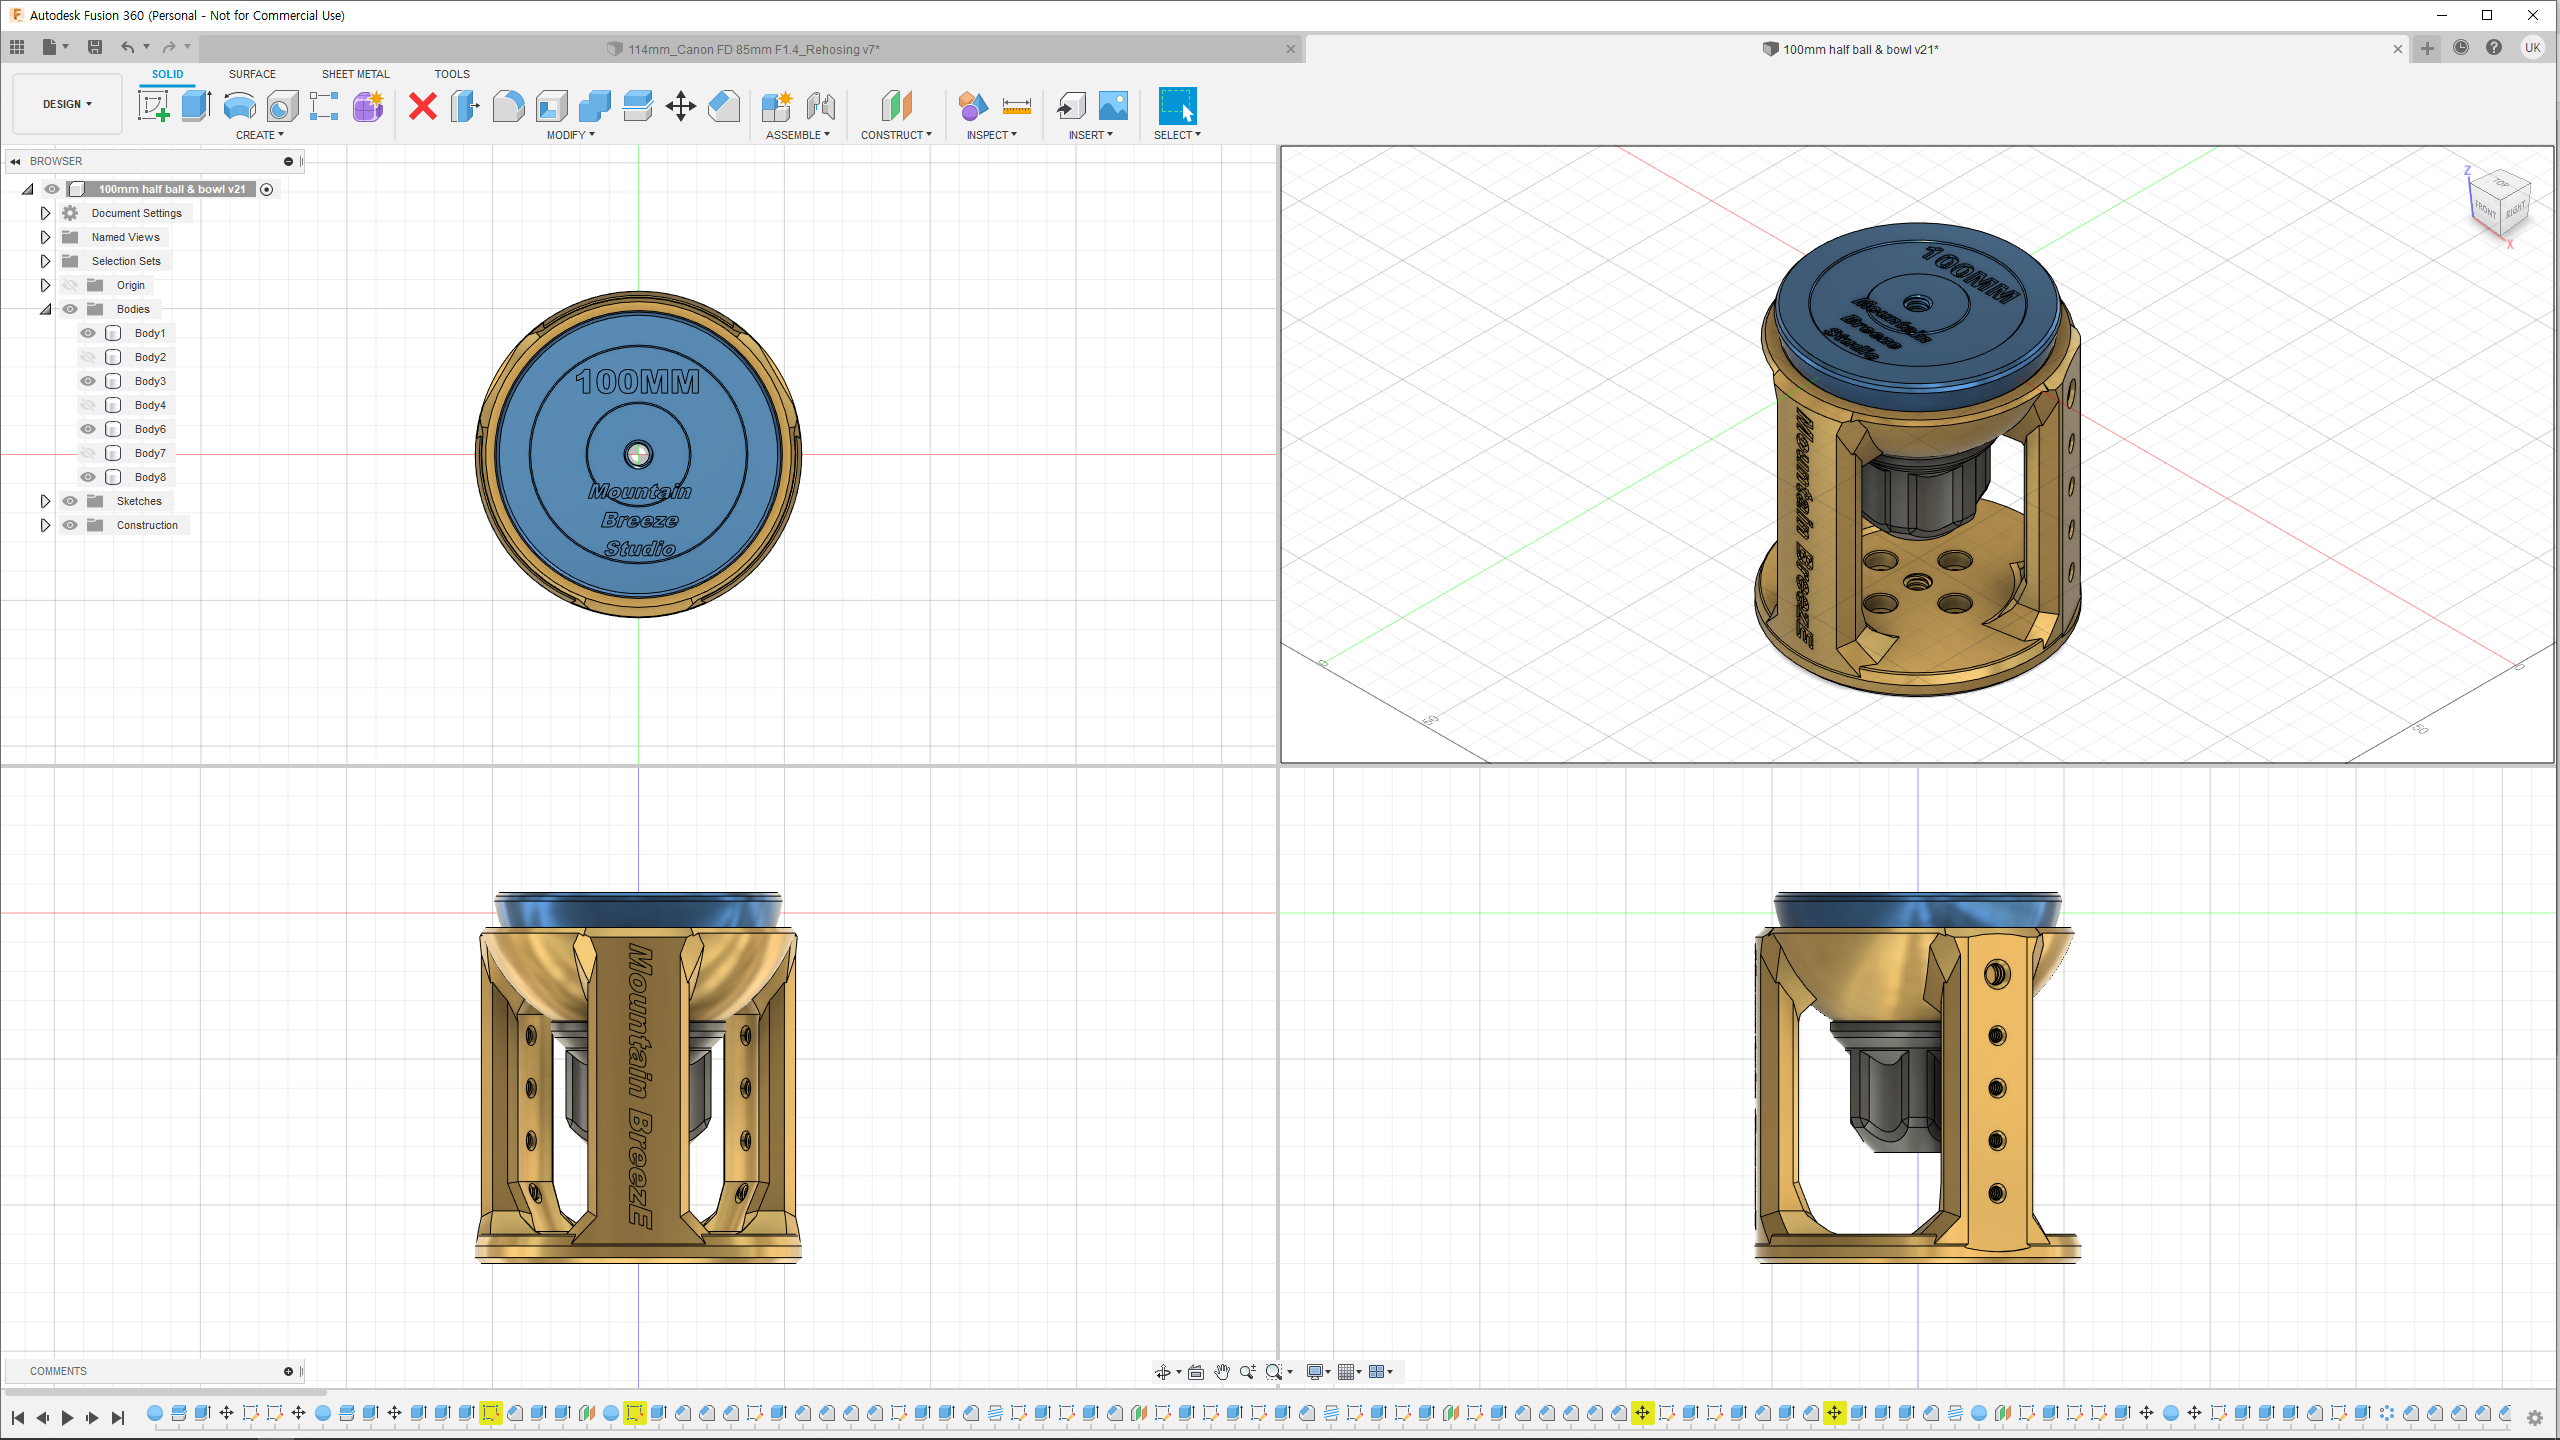Select the Fillet tool in Modify
This screenshot has height=1440, width=2560.
point(508,105)
